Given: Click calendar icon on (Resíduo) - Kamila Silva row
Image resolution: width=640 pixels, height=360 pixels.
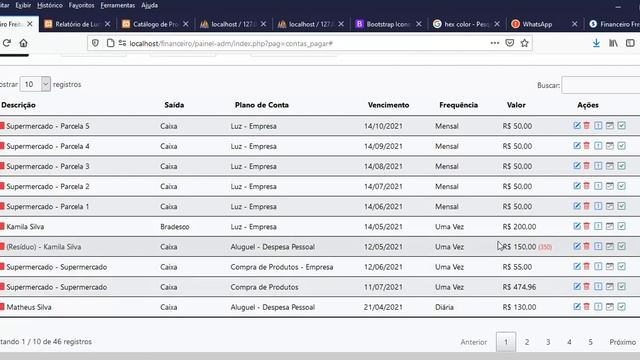Looking at the screenshot, I should [610, 246].
